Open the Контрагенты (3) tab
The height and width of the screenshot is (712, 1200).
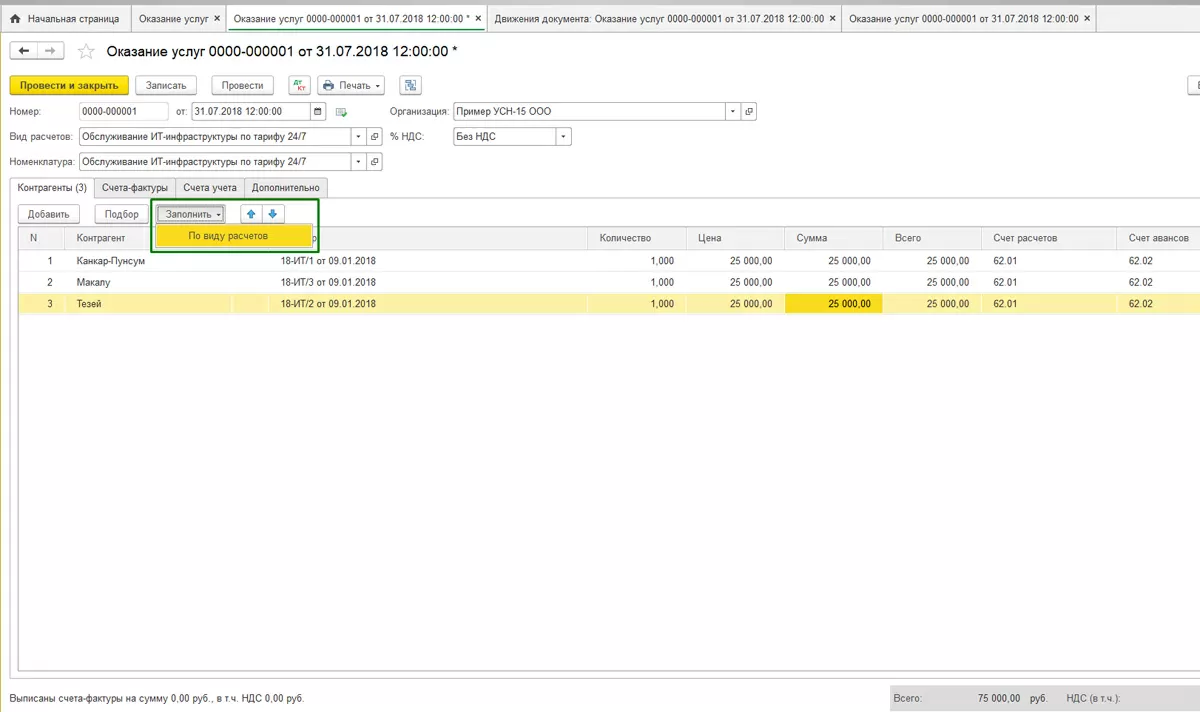pyautogui.click(x=53, y=188)
